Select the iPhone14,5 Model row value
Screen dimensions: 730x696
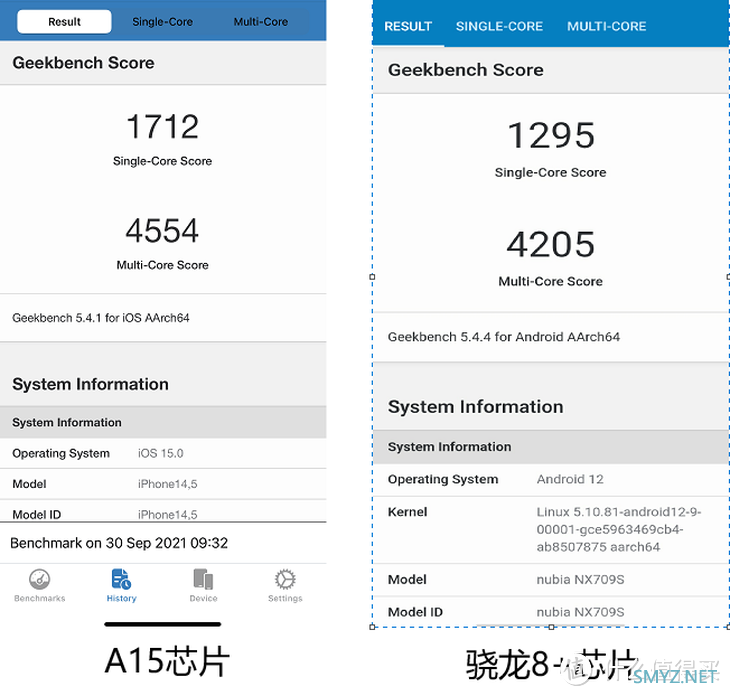(168, 484)
